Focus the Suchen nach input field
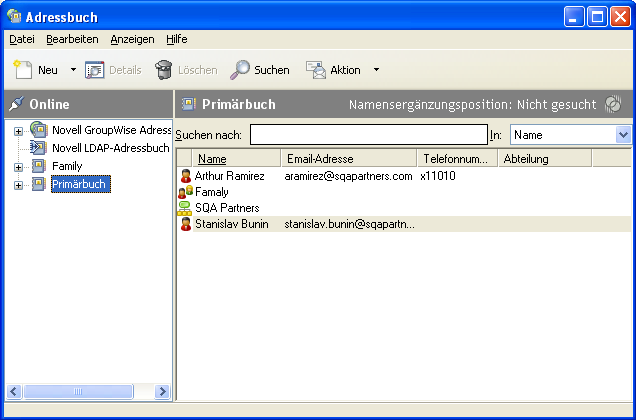 369,134
